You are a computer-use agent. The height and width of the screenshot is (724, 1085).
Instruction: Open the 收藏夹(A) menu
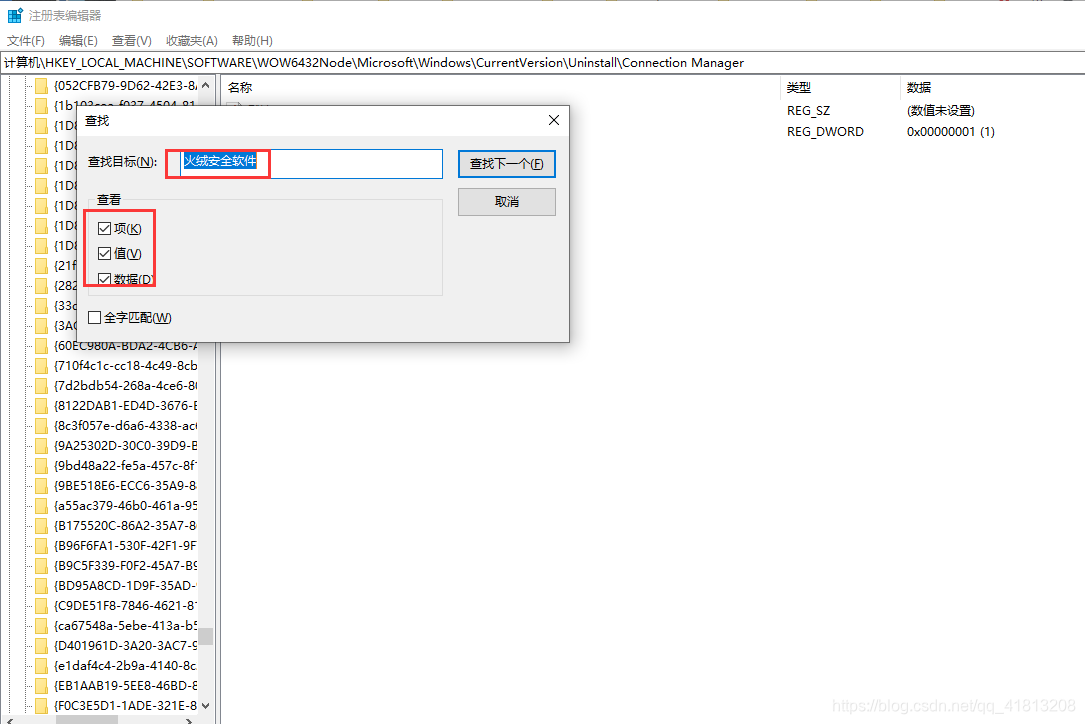pos(192,41)
